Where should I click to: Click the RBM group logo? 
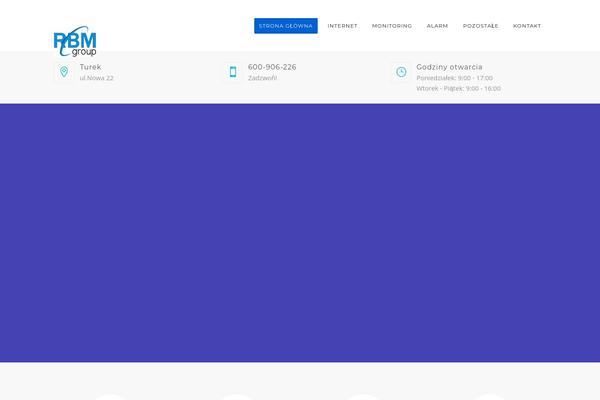pos(75,41)
